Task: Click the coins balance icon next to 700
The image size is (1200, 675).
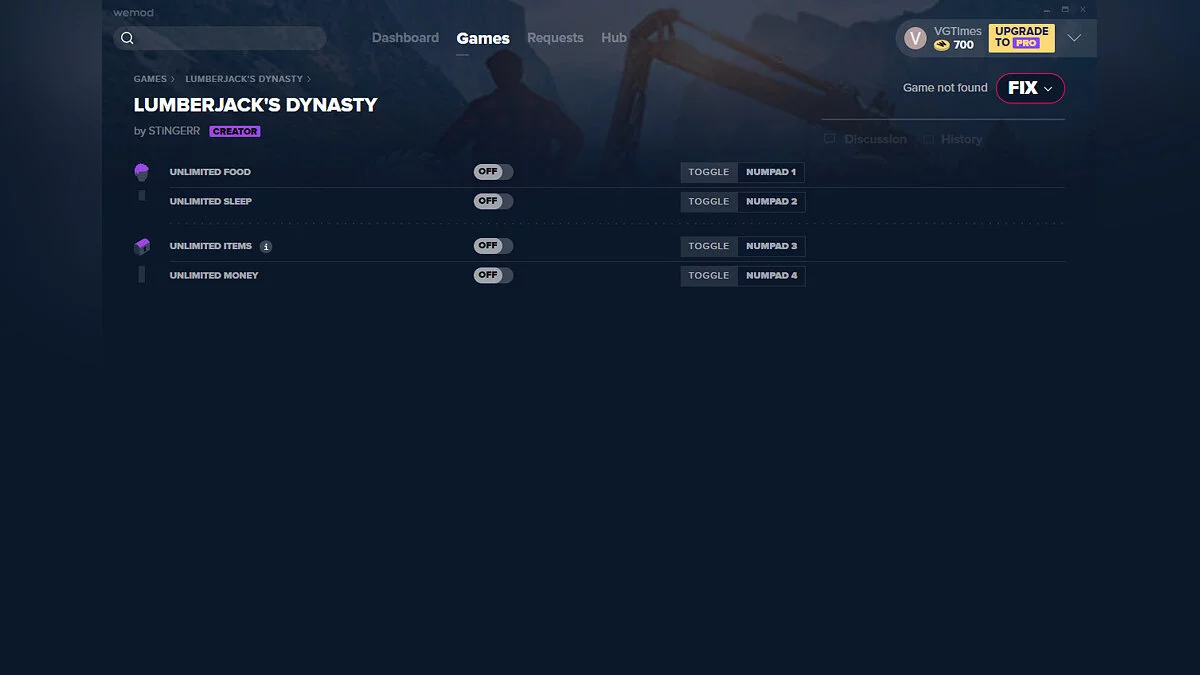Action: coord(942,45)
